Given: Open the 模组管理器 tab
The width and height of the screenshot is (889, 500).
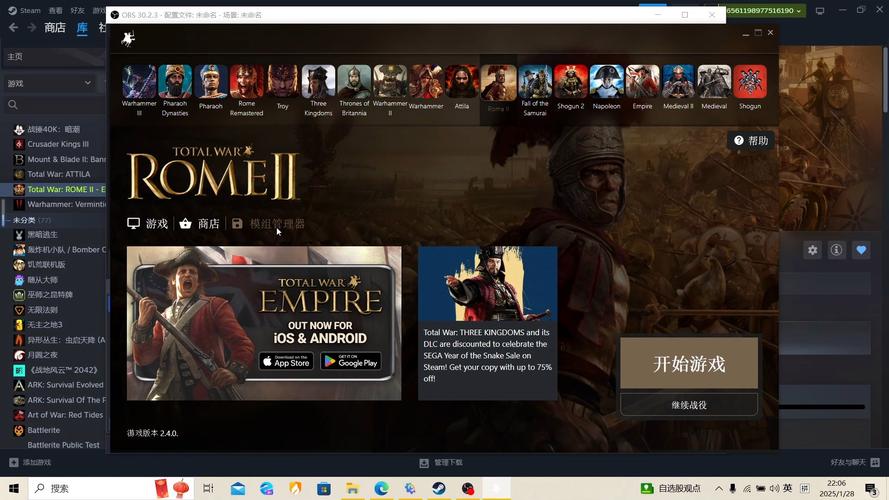Looking at the screenshot, I should (268, 224).
